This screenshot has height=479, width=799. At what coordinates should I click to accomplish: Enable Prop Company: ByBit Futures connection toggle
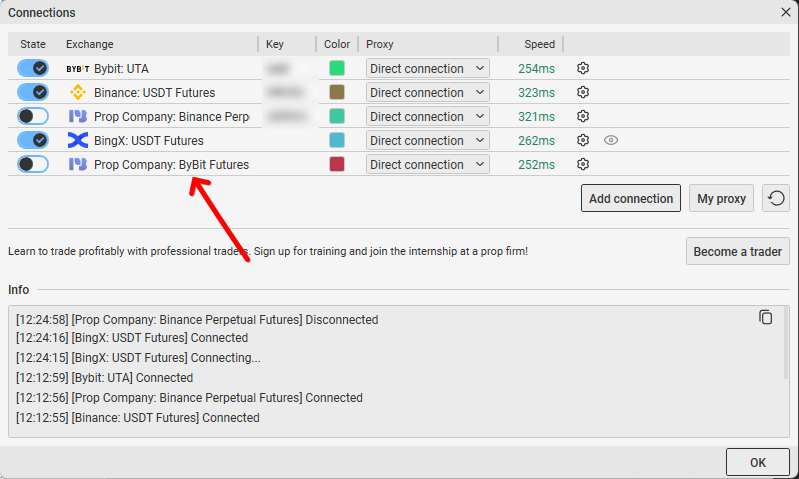coord(33,164)
